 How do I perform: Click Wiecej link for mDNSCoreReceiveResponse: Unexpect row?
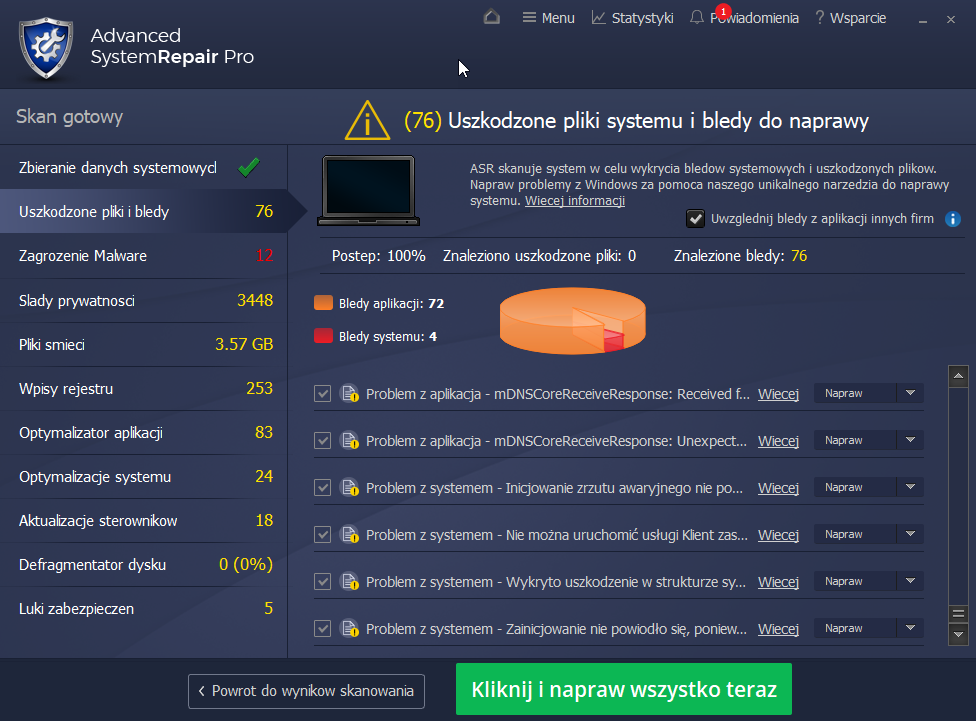(778, 441)
